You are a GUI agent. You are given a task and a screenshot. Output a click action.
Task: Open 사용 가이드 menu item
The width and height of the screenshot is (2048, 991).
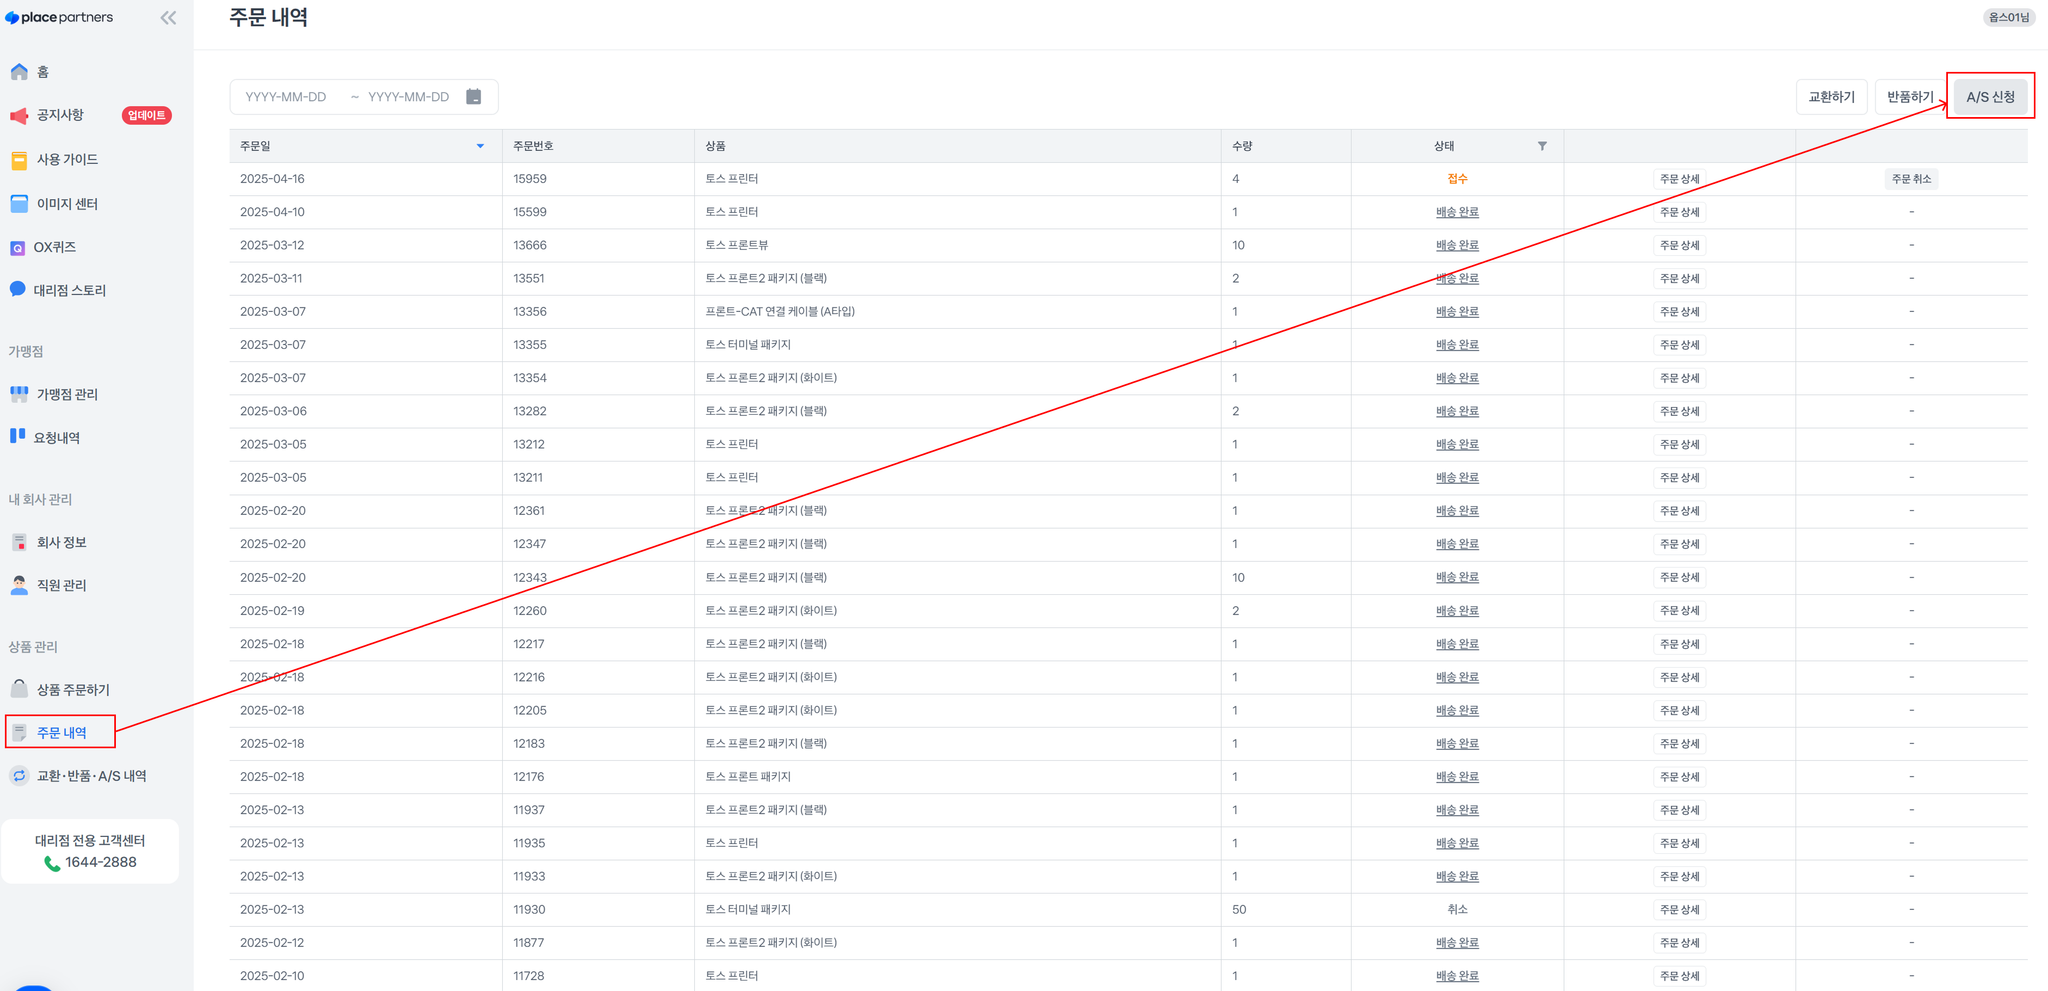tap(67, 159)
